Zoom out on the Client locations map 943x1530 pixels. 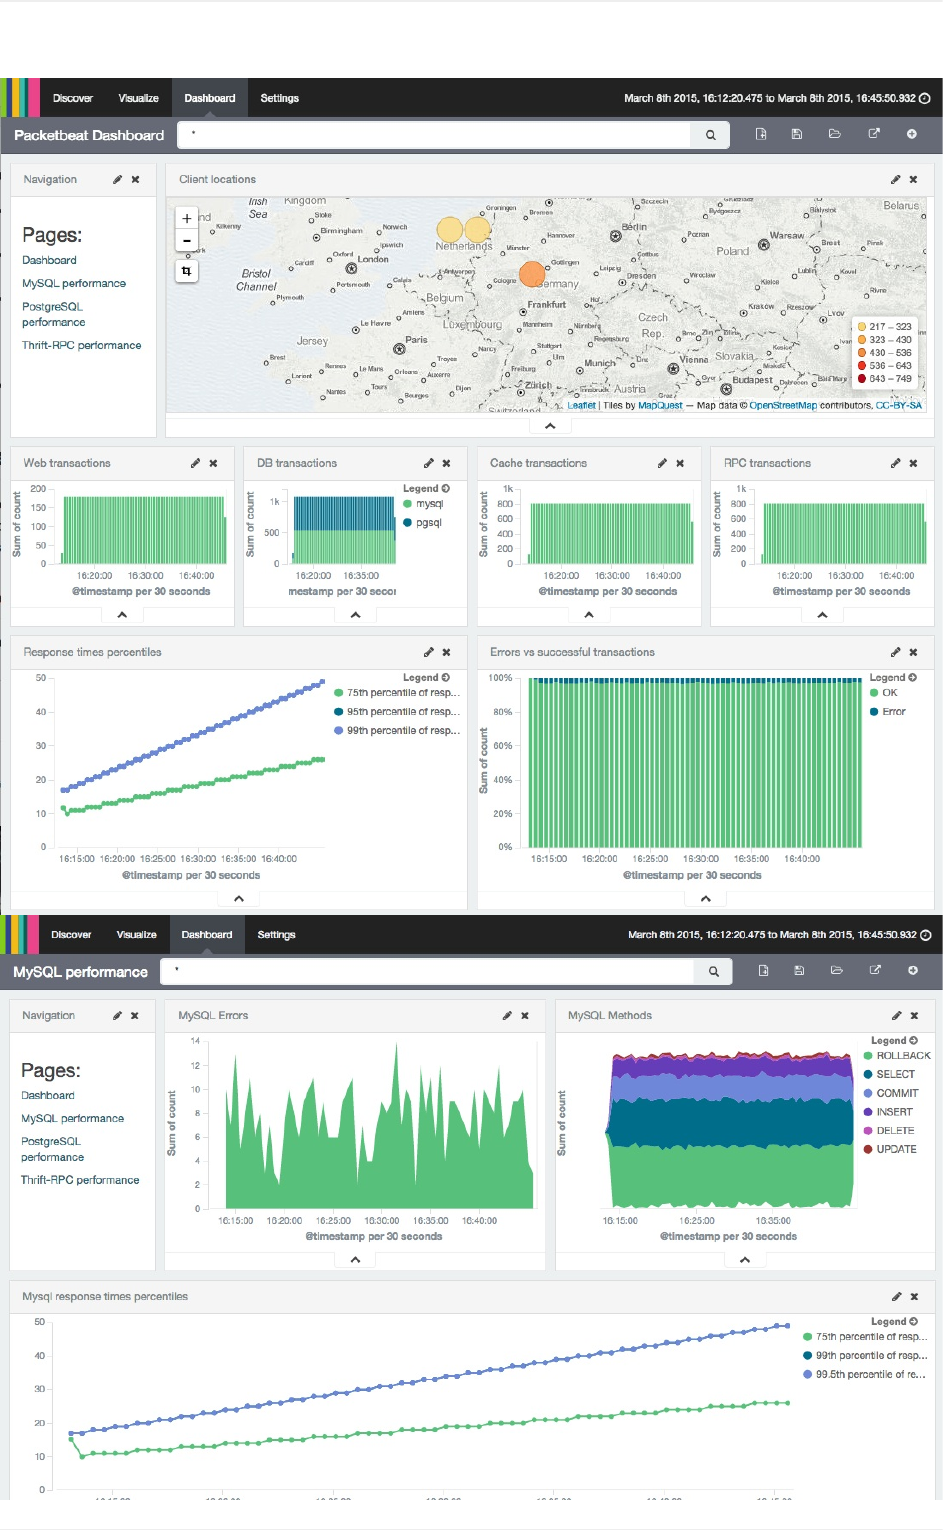pos(186,240)
